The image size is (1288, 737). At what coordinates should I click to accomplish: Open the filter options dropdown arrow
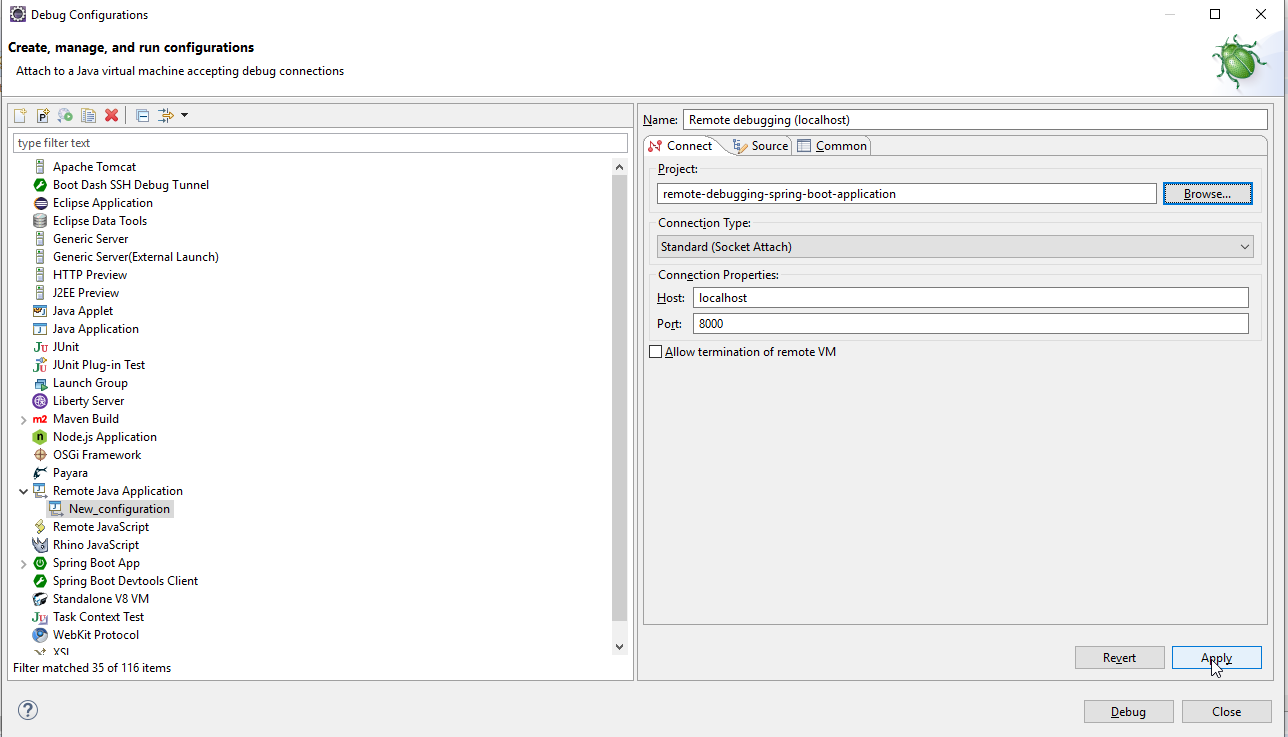tap(185, 115)
